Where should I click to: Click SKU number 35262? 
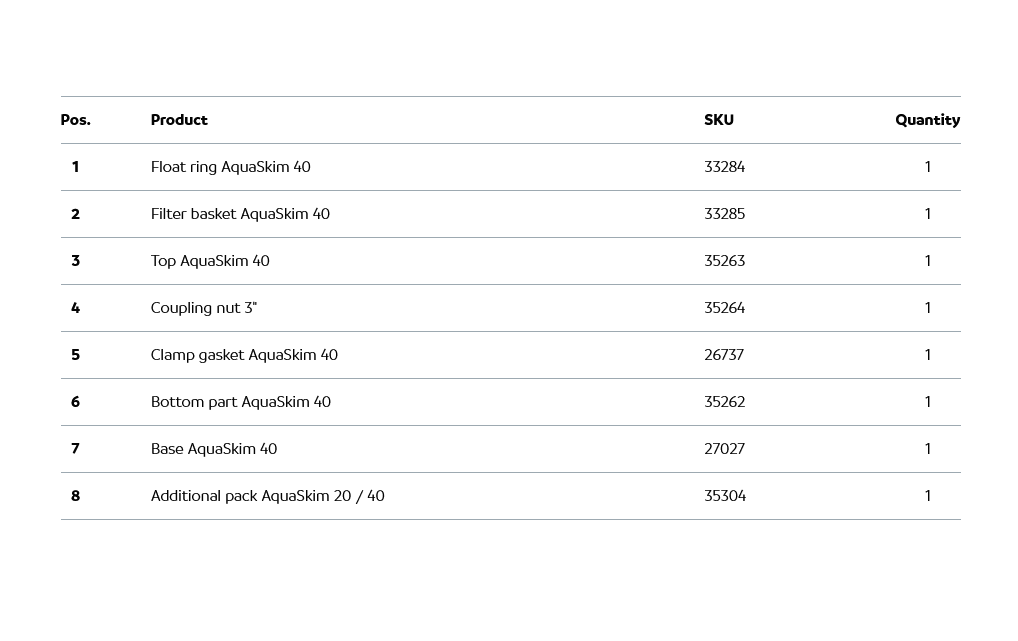click(724, 402)
